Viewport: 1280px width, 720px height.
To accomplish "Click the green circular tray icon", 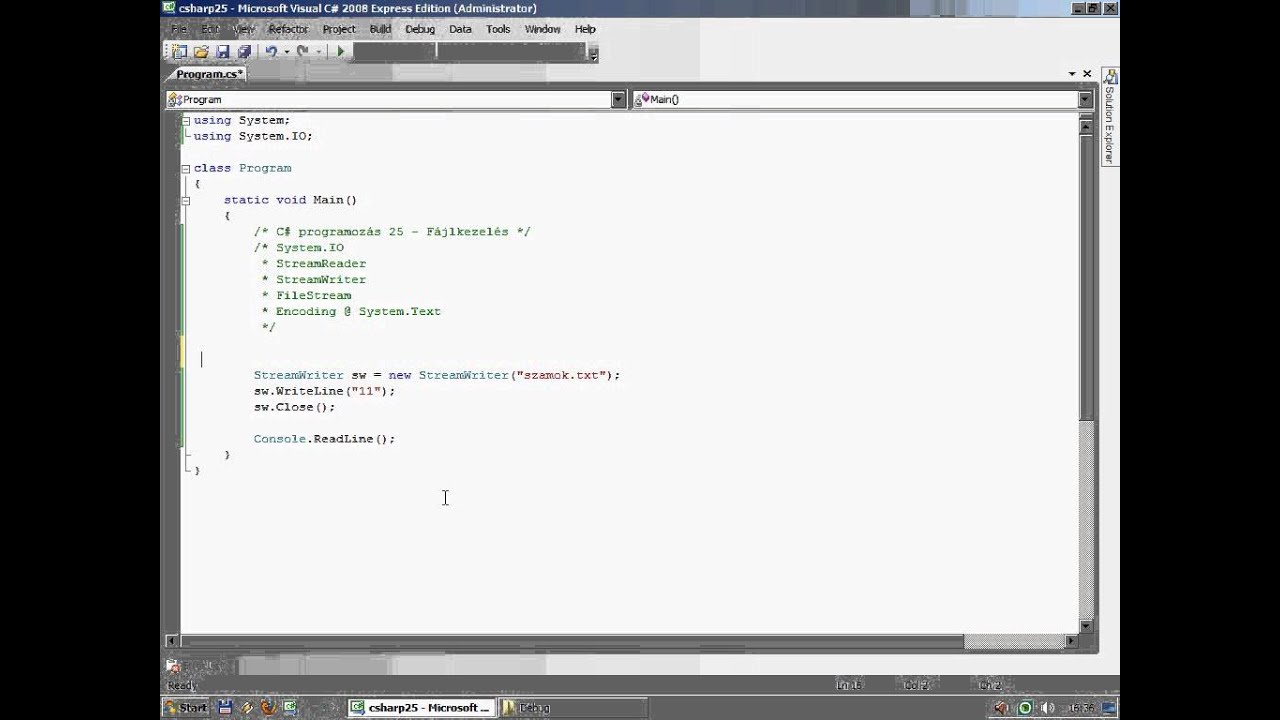I will [x=1025, y=708].
